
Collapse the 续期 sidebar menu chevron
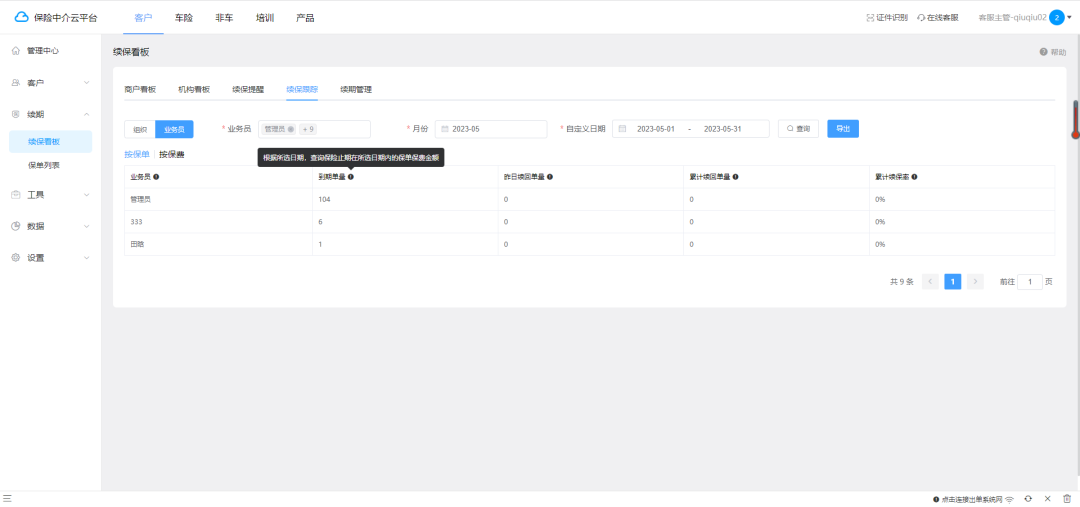click(x=87, y=114)
